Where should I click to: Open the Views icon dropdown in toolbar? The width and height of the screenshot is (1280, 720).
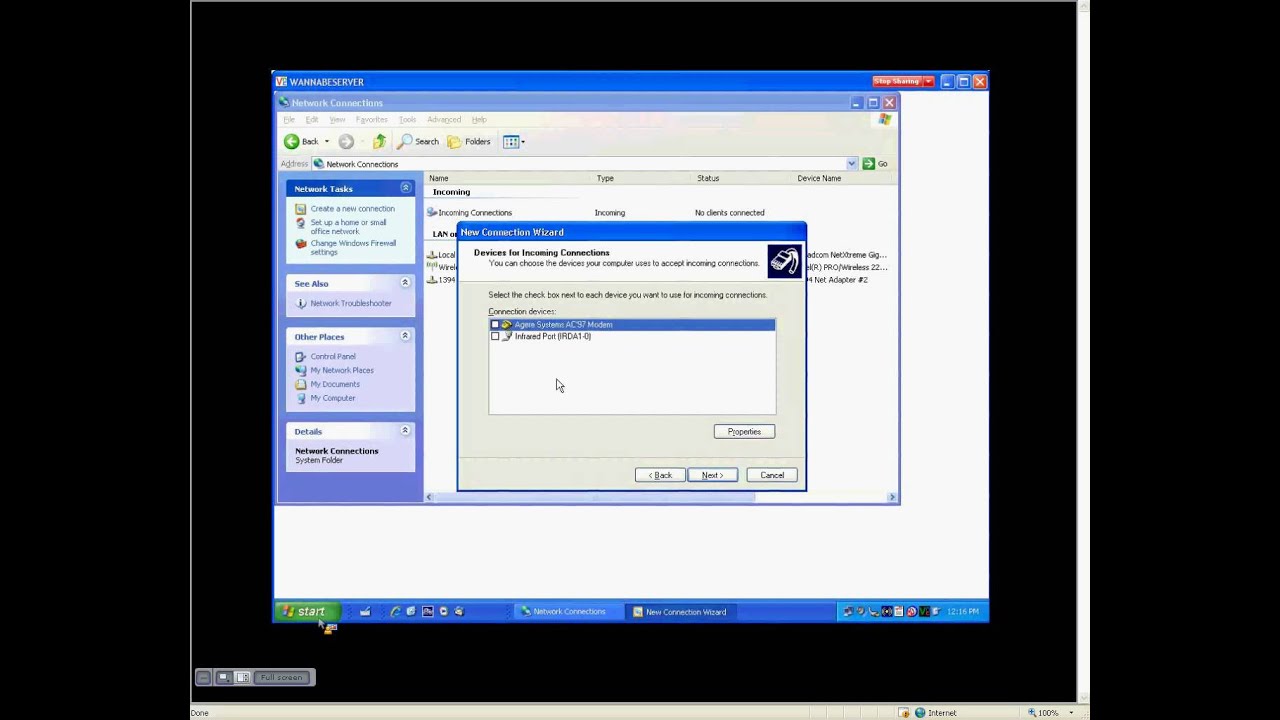click(513, 142)
